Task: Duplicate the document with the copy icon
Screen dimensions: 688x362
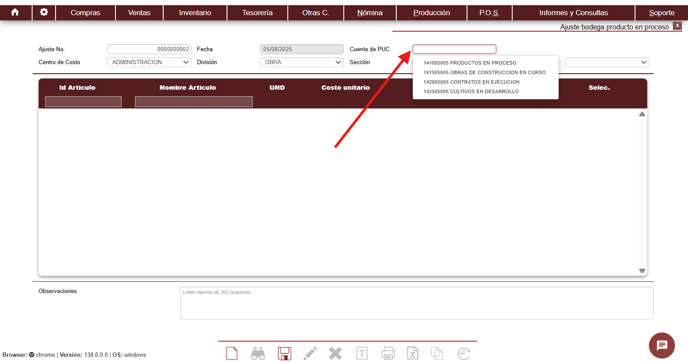Action: 437,353
